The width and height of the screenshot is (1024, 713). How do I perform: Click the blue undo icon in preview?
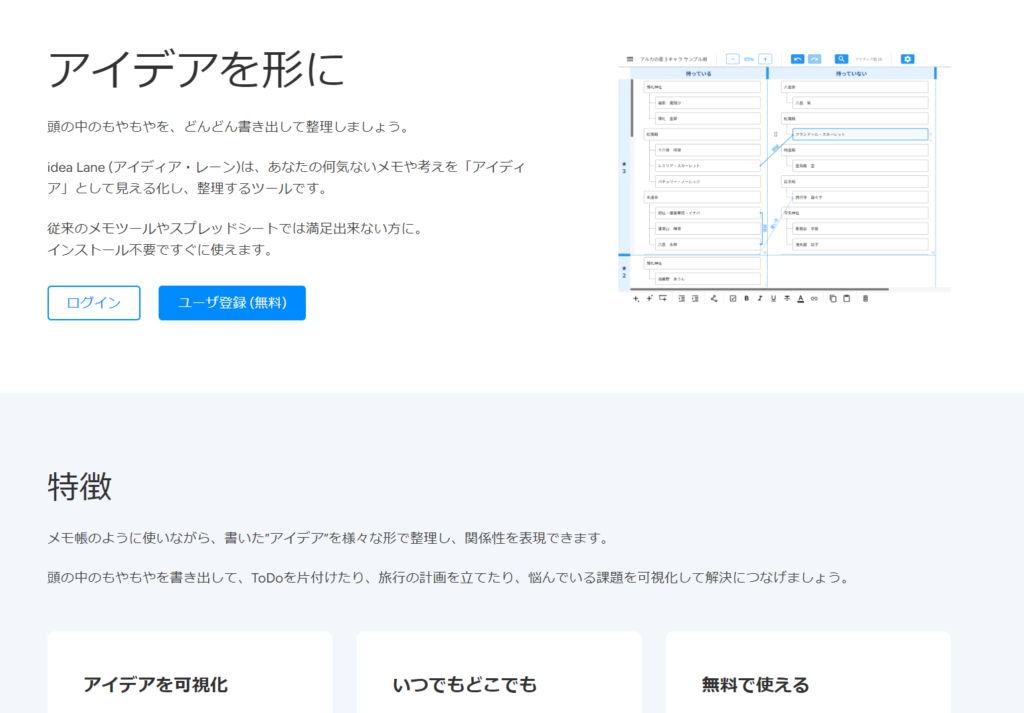[797, 59]
